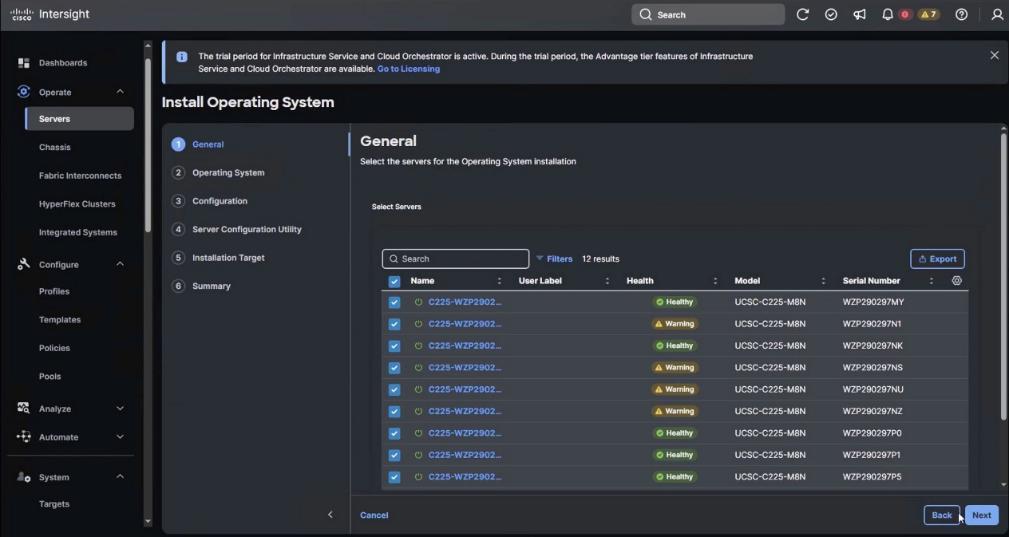This screenshot has width=1009, height=537.
Task: Toggle the select-all servers header checkbox
Action: [394, 281]
